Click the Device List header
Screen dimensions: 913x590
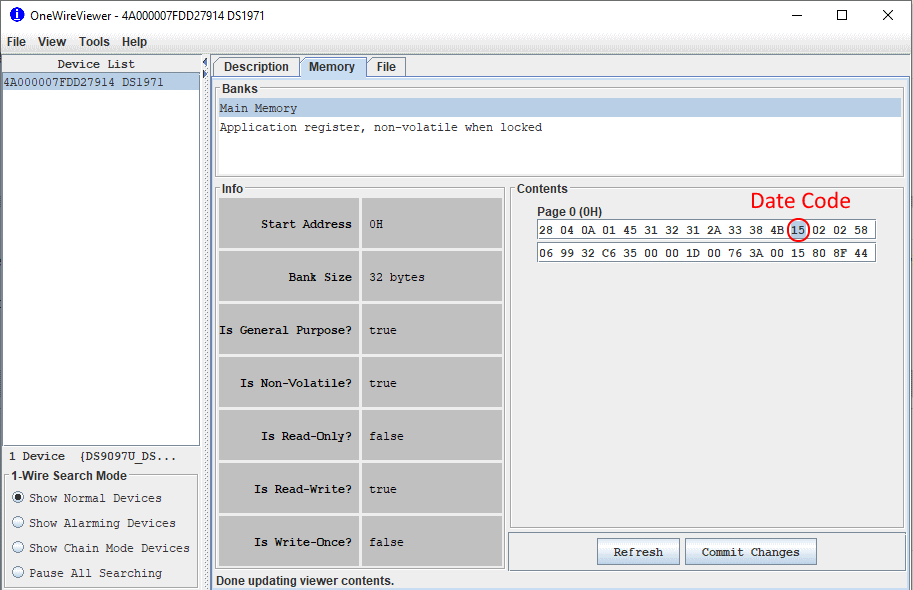point(95,64)
